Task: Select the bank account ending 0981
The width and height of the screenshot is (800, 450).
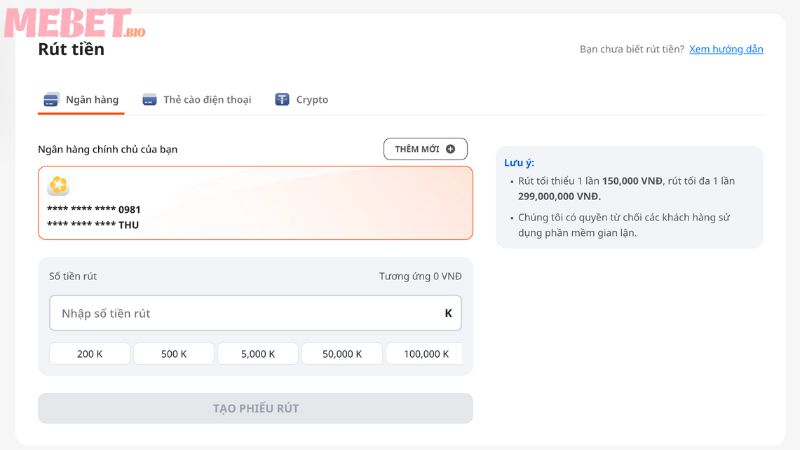Action: (x=255, y=203)
